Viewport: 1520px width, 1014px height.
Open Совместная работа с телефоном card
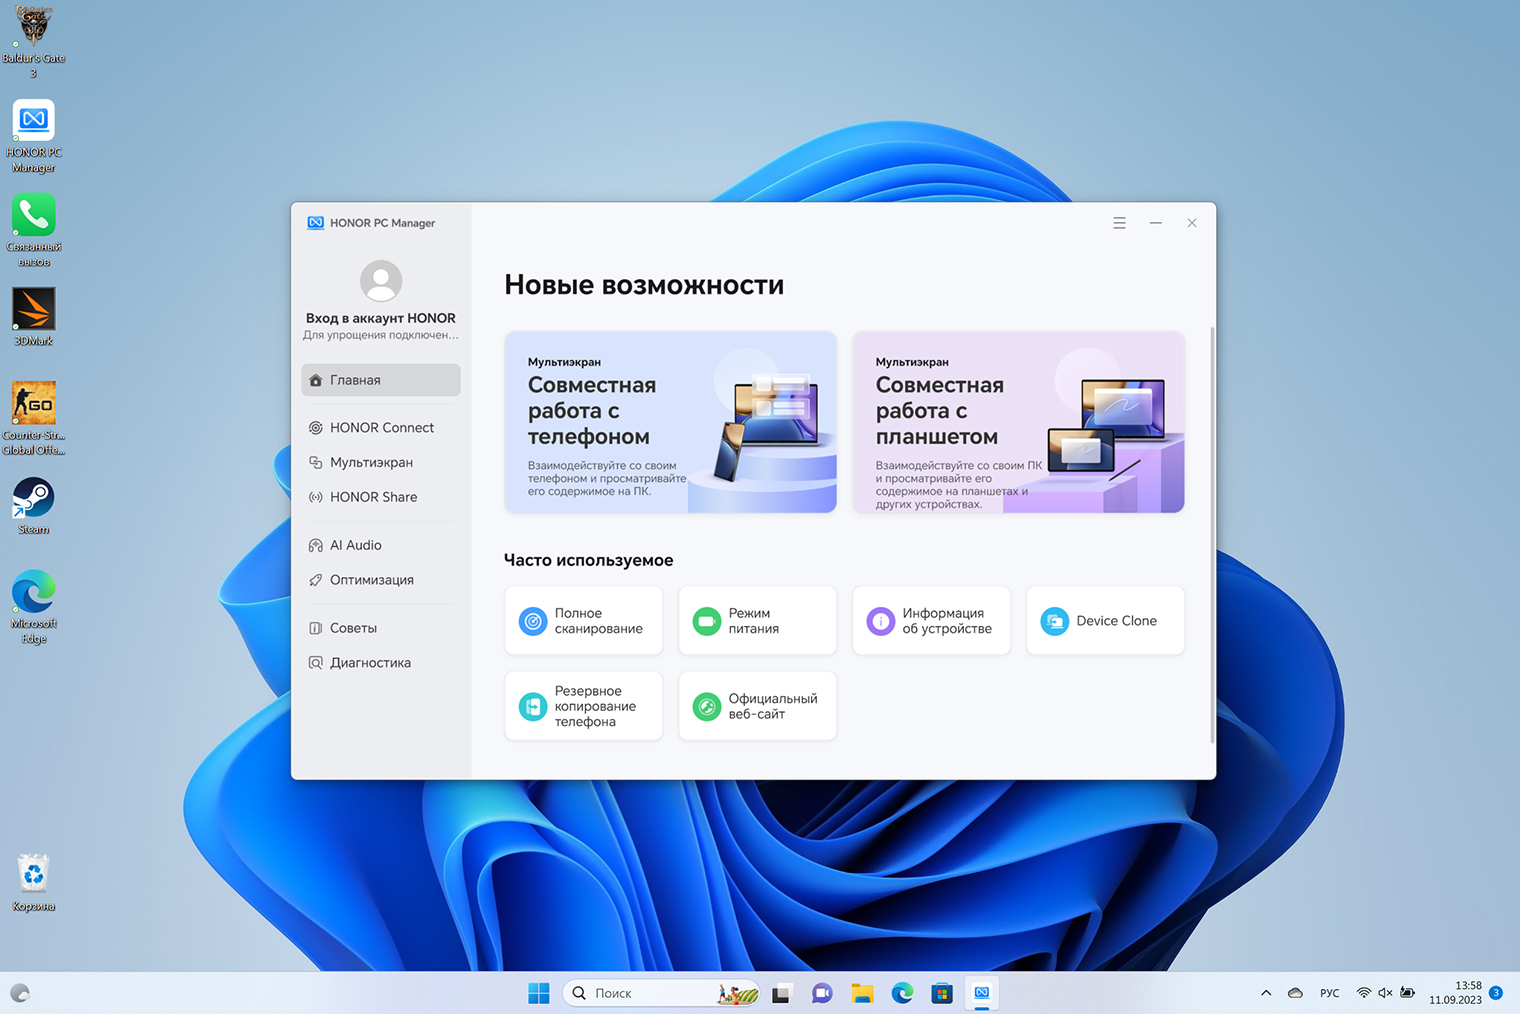point(671,422)
